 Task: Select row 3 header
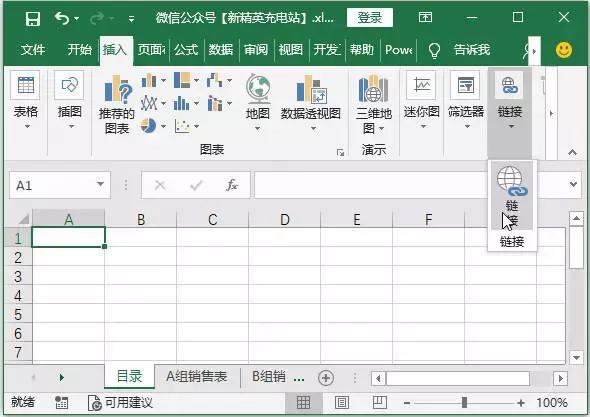18,277
